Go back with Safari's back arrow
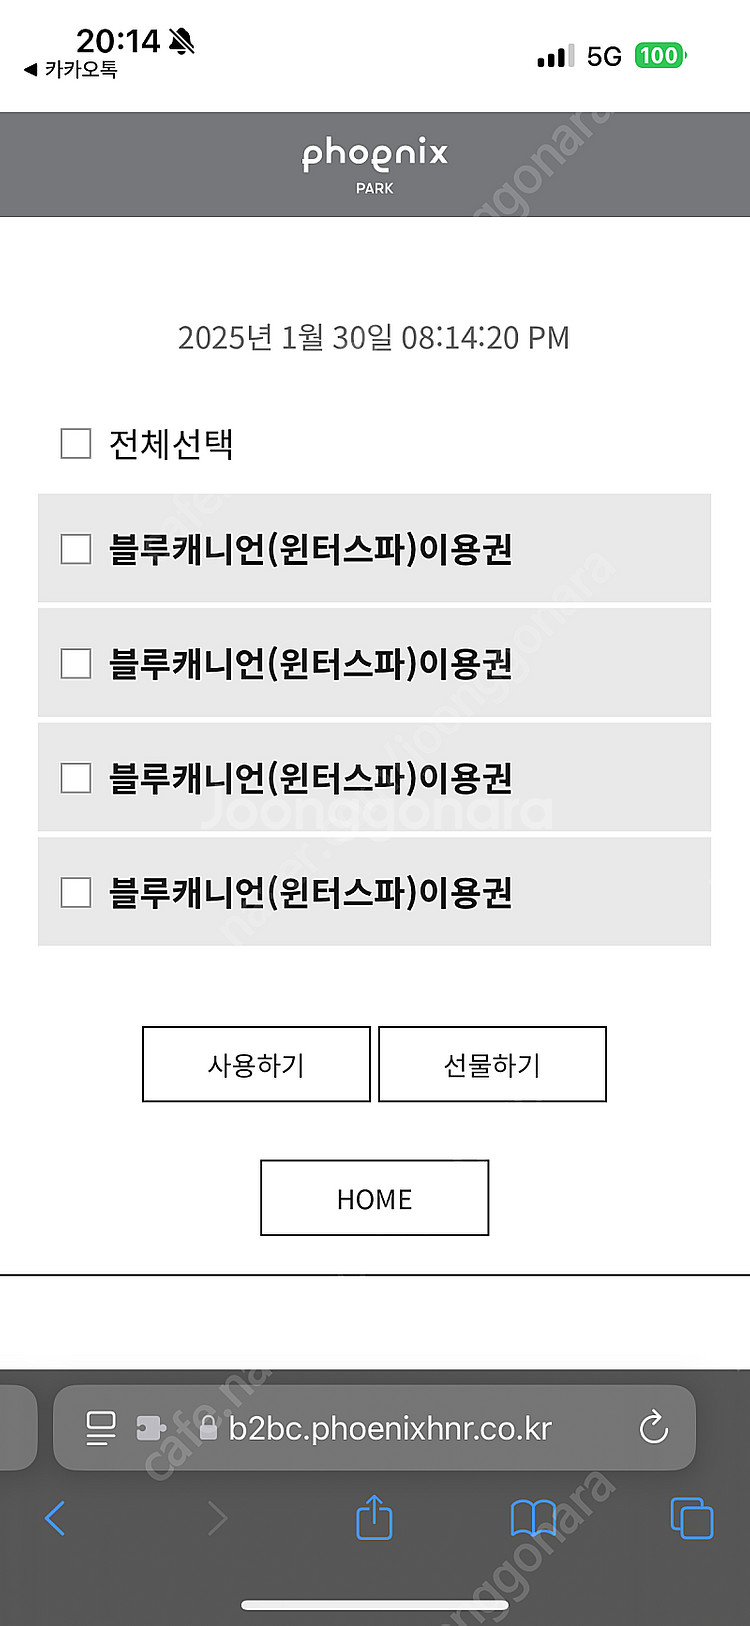Image resolution: width=750 pixels, height=1626 pixels. [x=56, y=1518]
